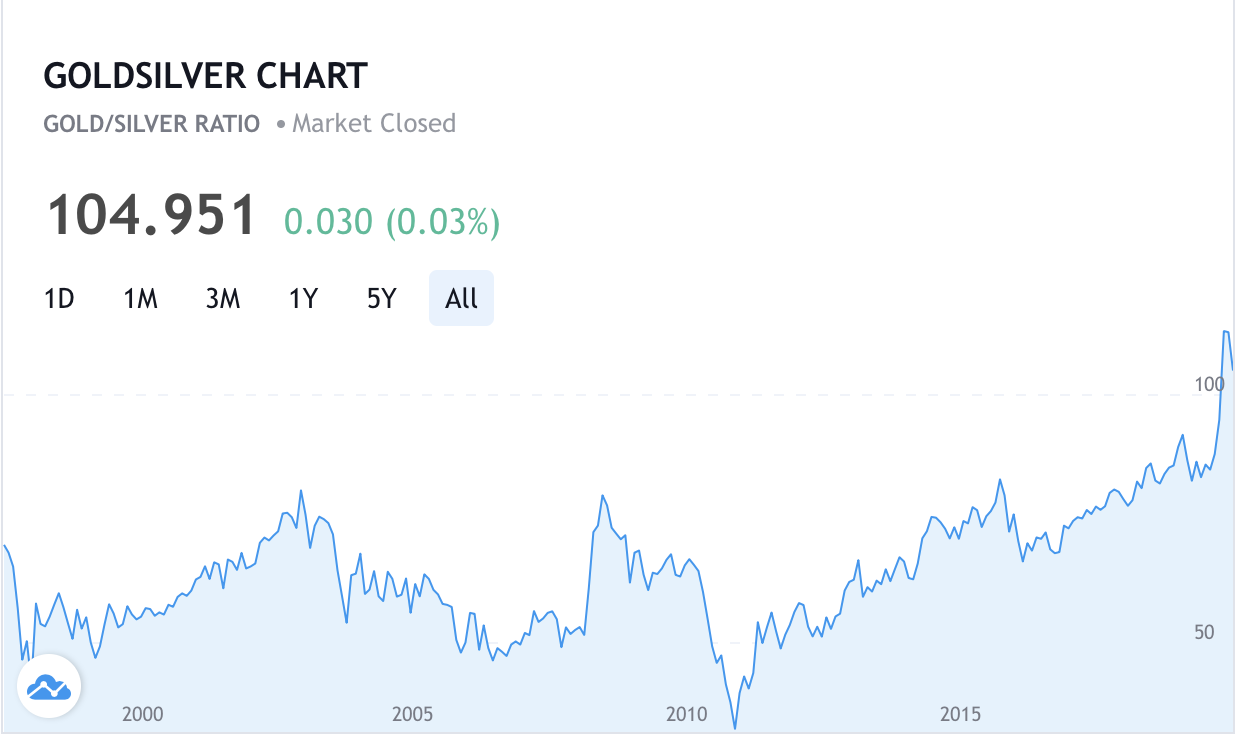The image size is (1238, 740).
Task: Select the 5Y range tab
Action: tap(382, 298)
